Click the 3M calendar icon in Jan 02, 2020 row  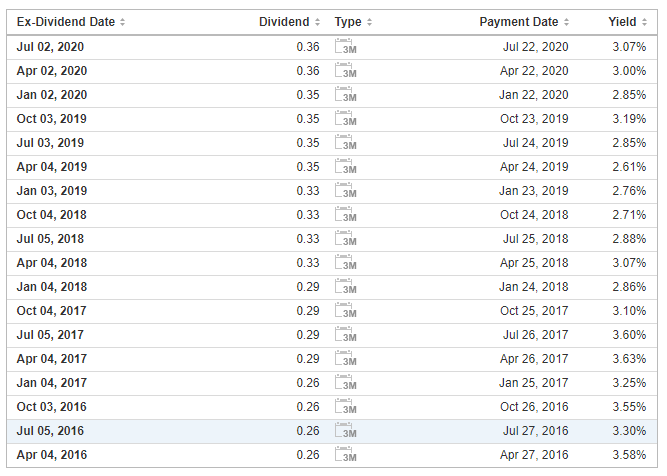[345, 94]
